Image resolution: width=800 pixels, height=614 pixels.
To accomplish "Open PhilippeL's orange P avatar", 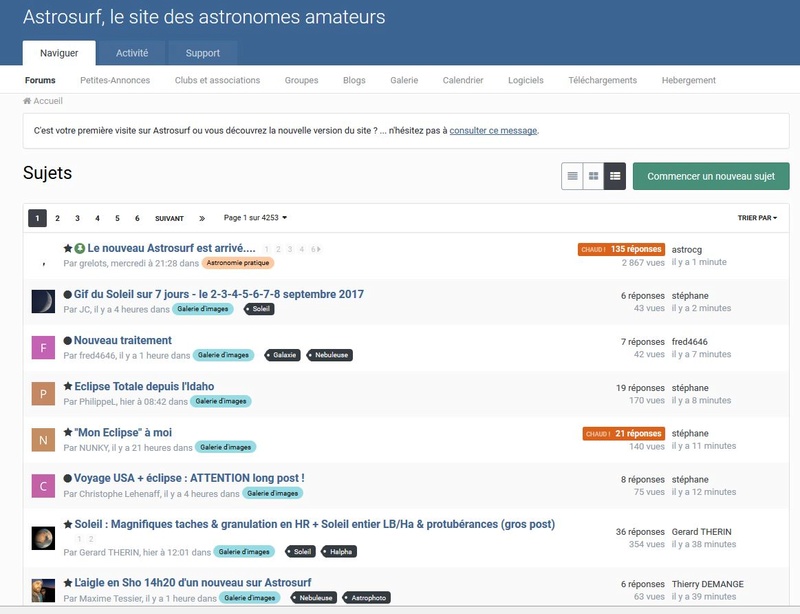I will [43, 394].
